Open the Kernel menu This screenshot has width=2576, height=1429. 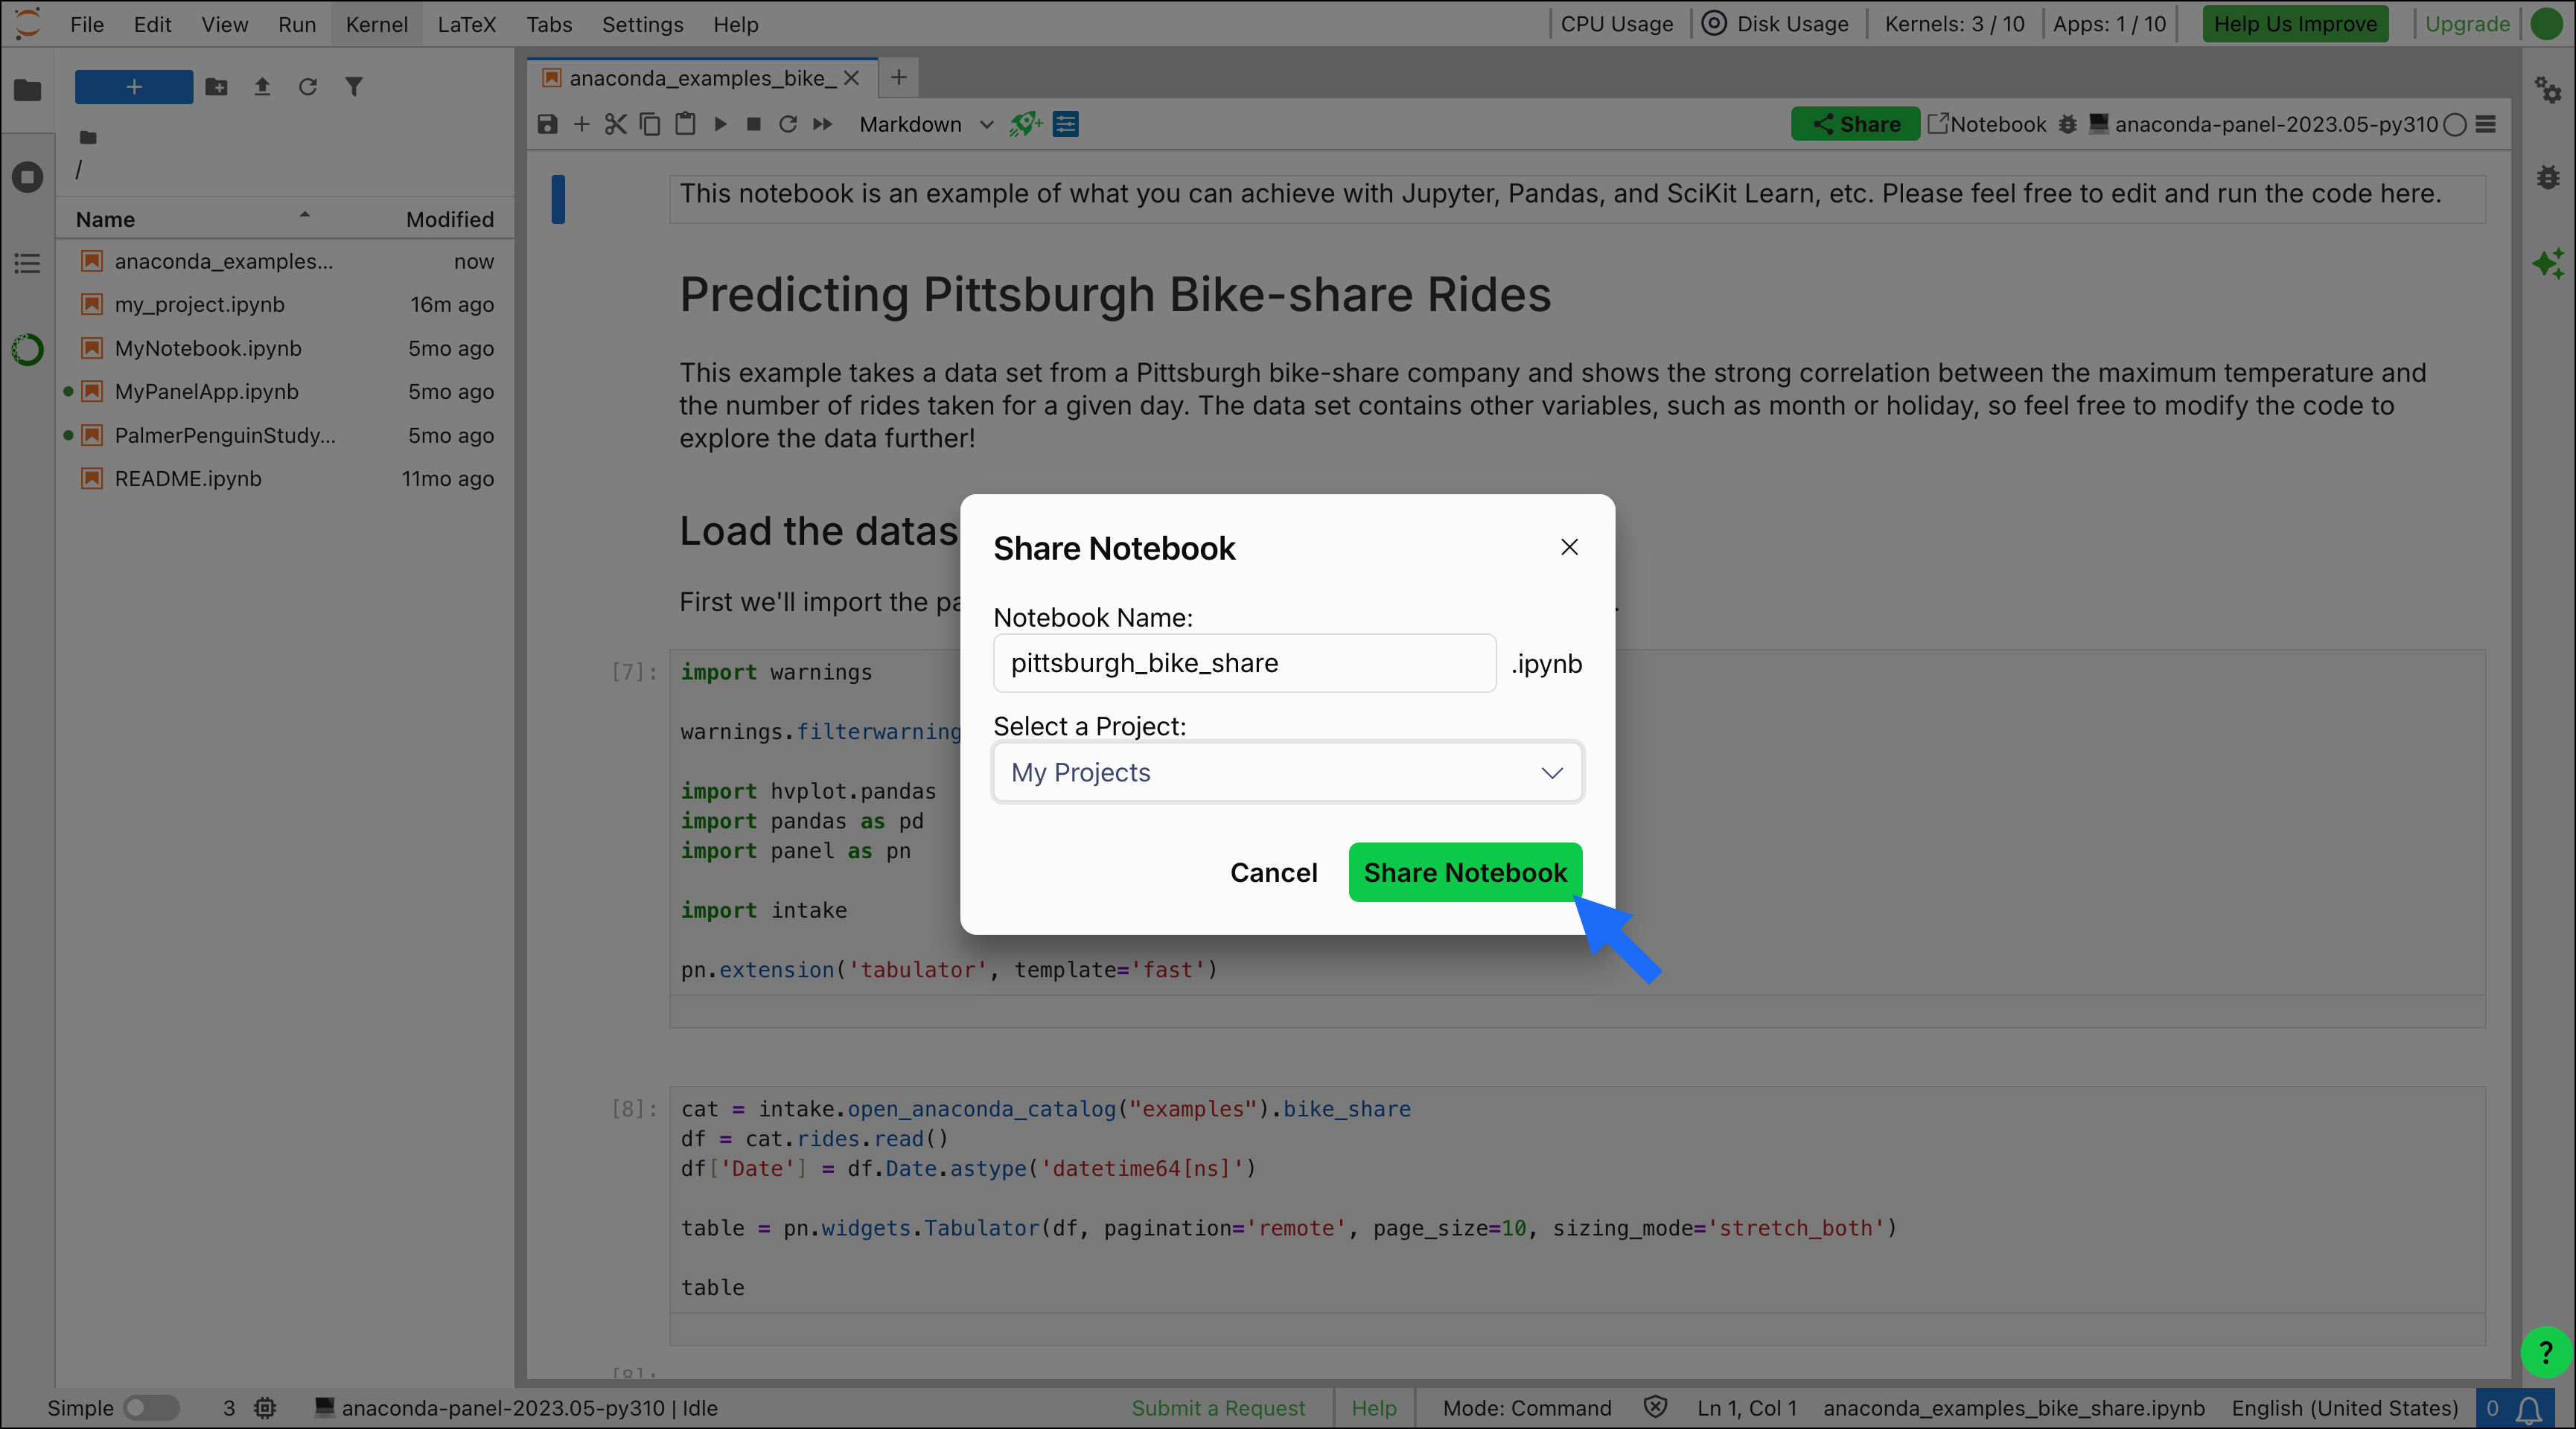point(376,24)
